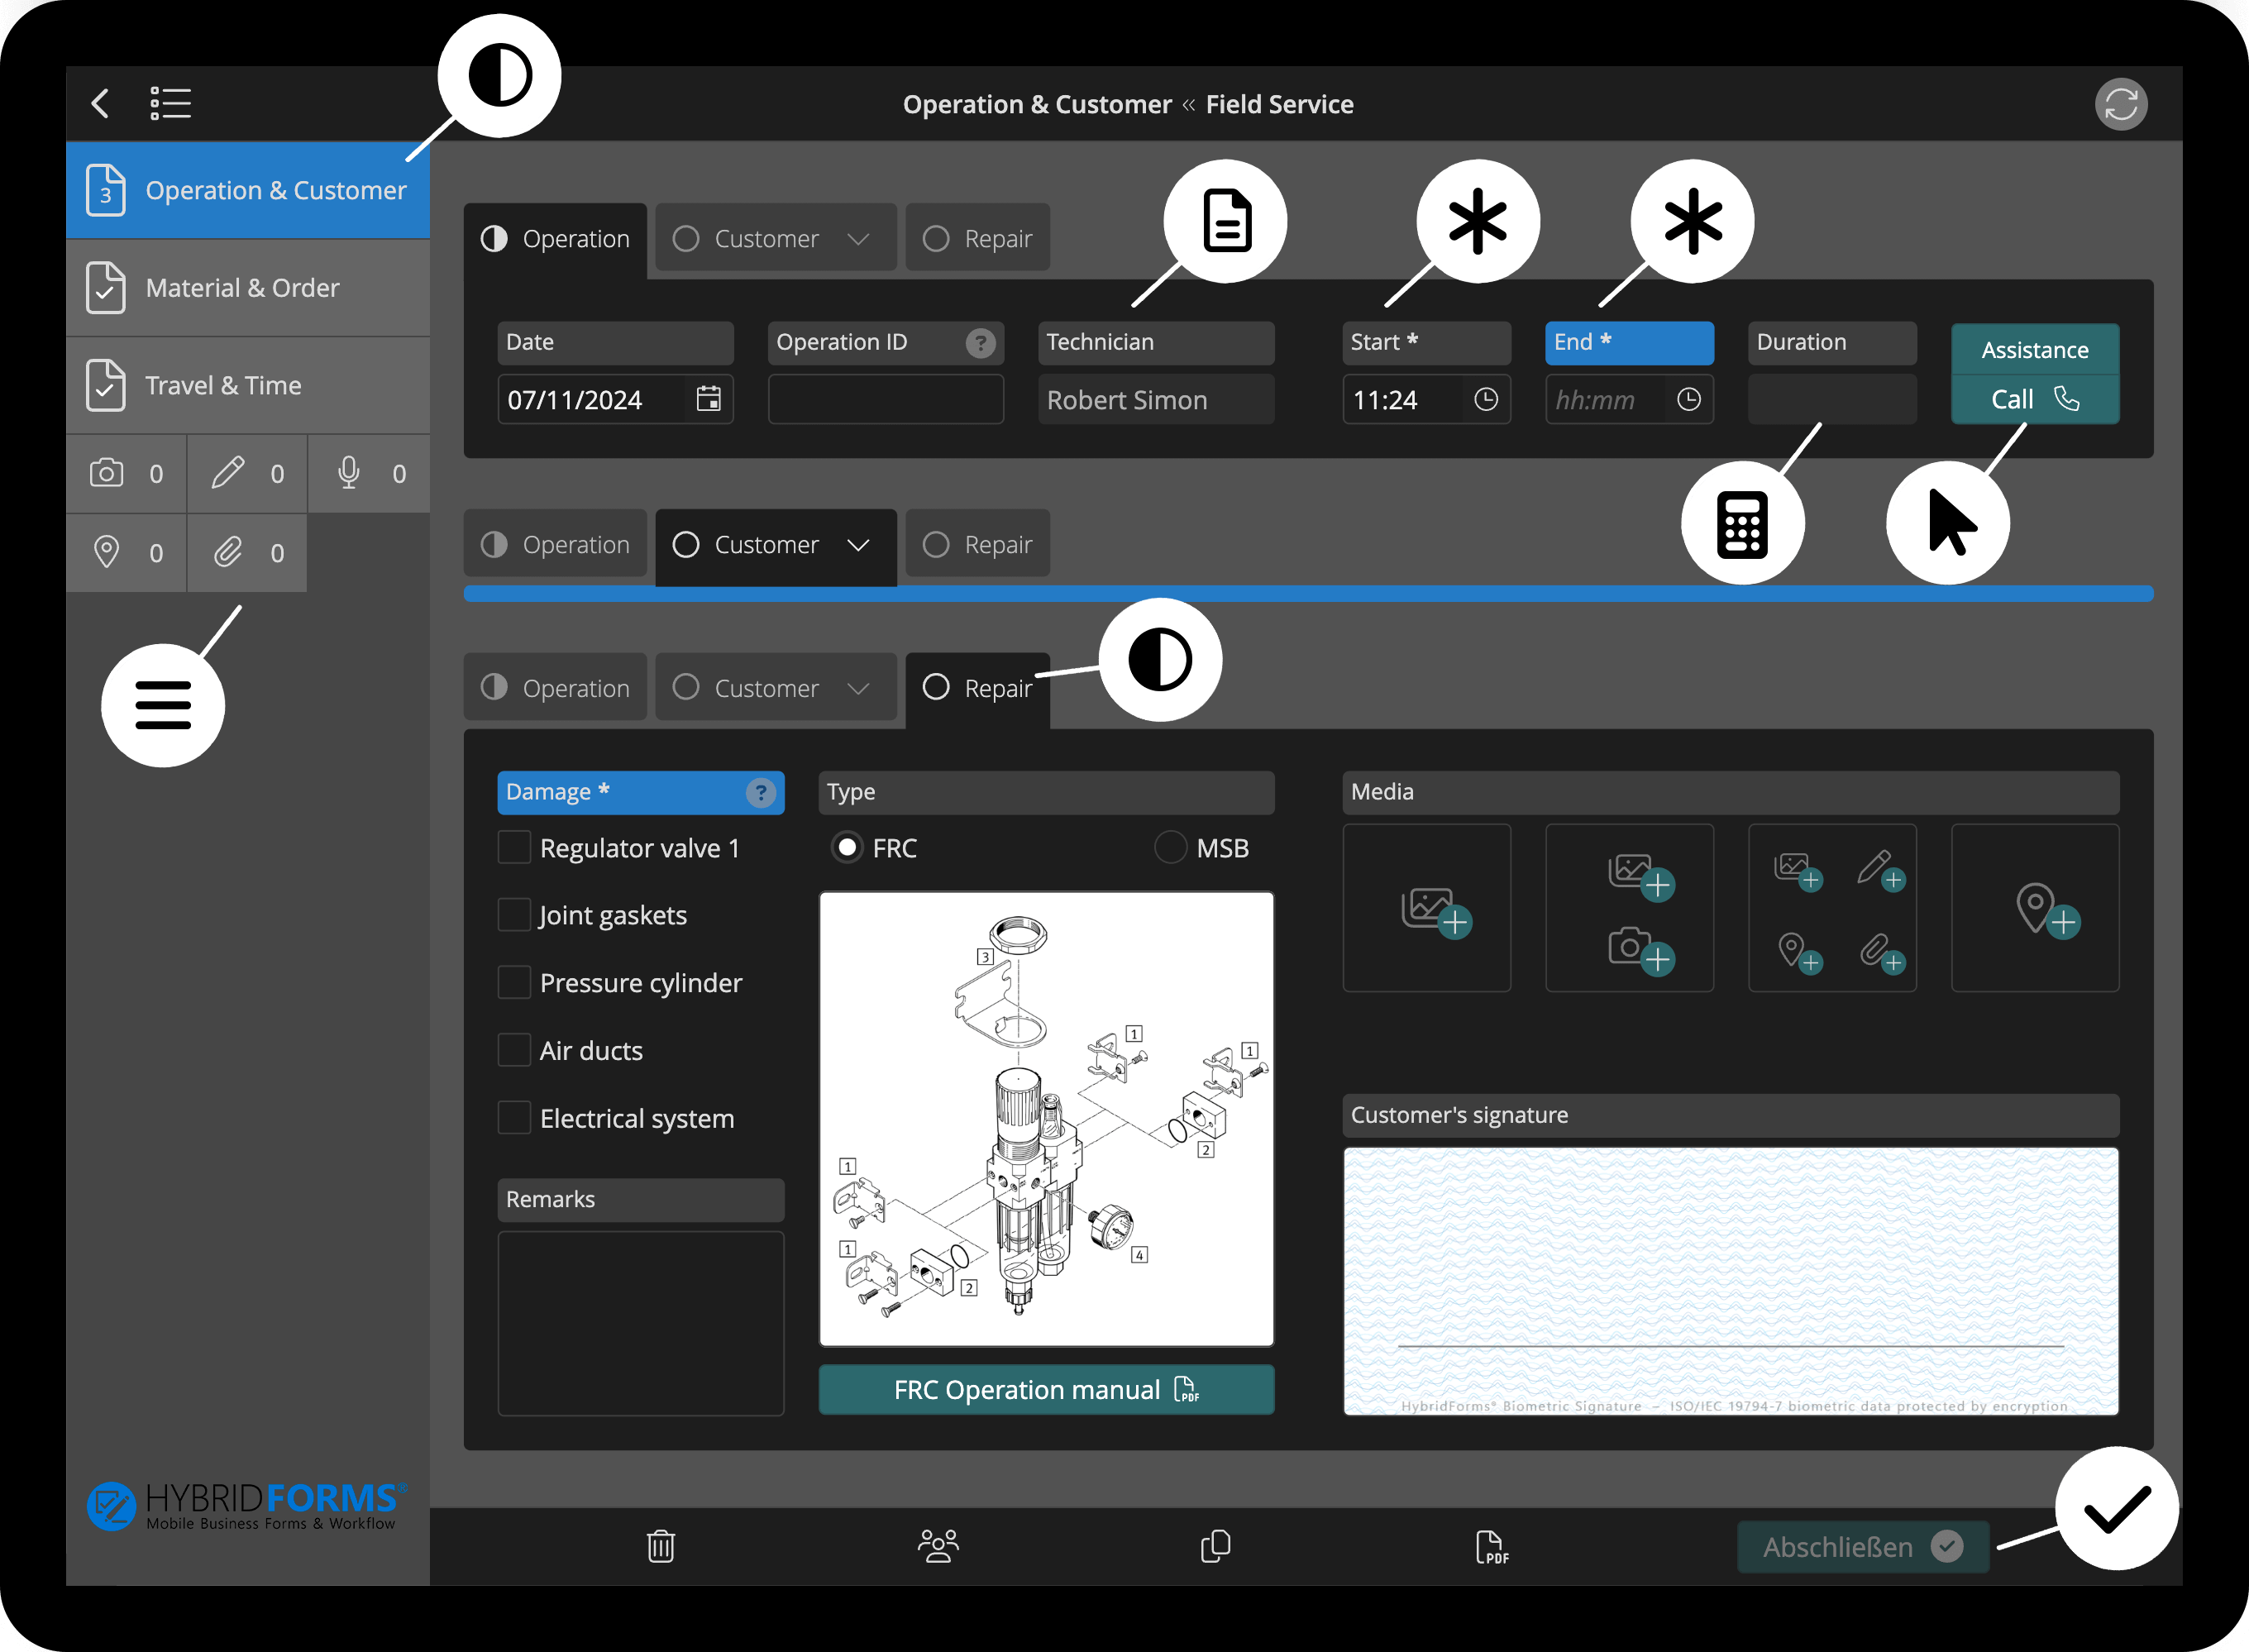Go back using the left arrow icon
Screen dimensions: 2249x1652
click(100, 103)
